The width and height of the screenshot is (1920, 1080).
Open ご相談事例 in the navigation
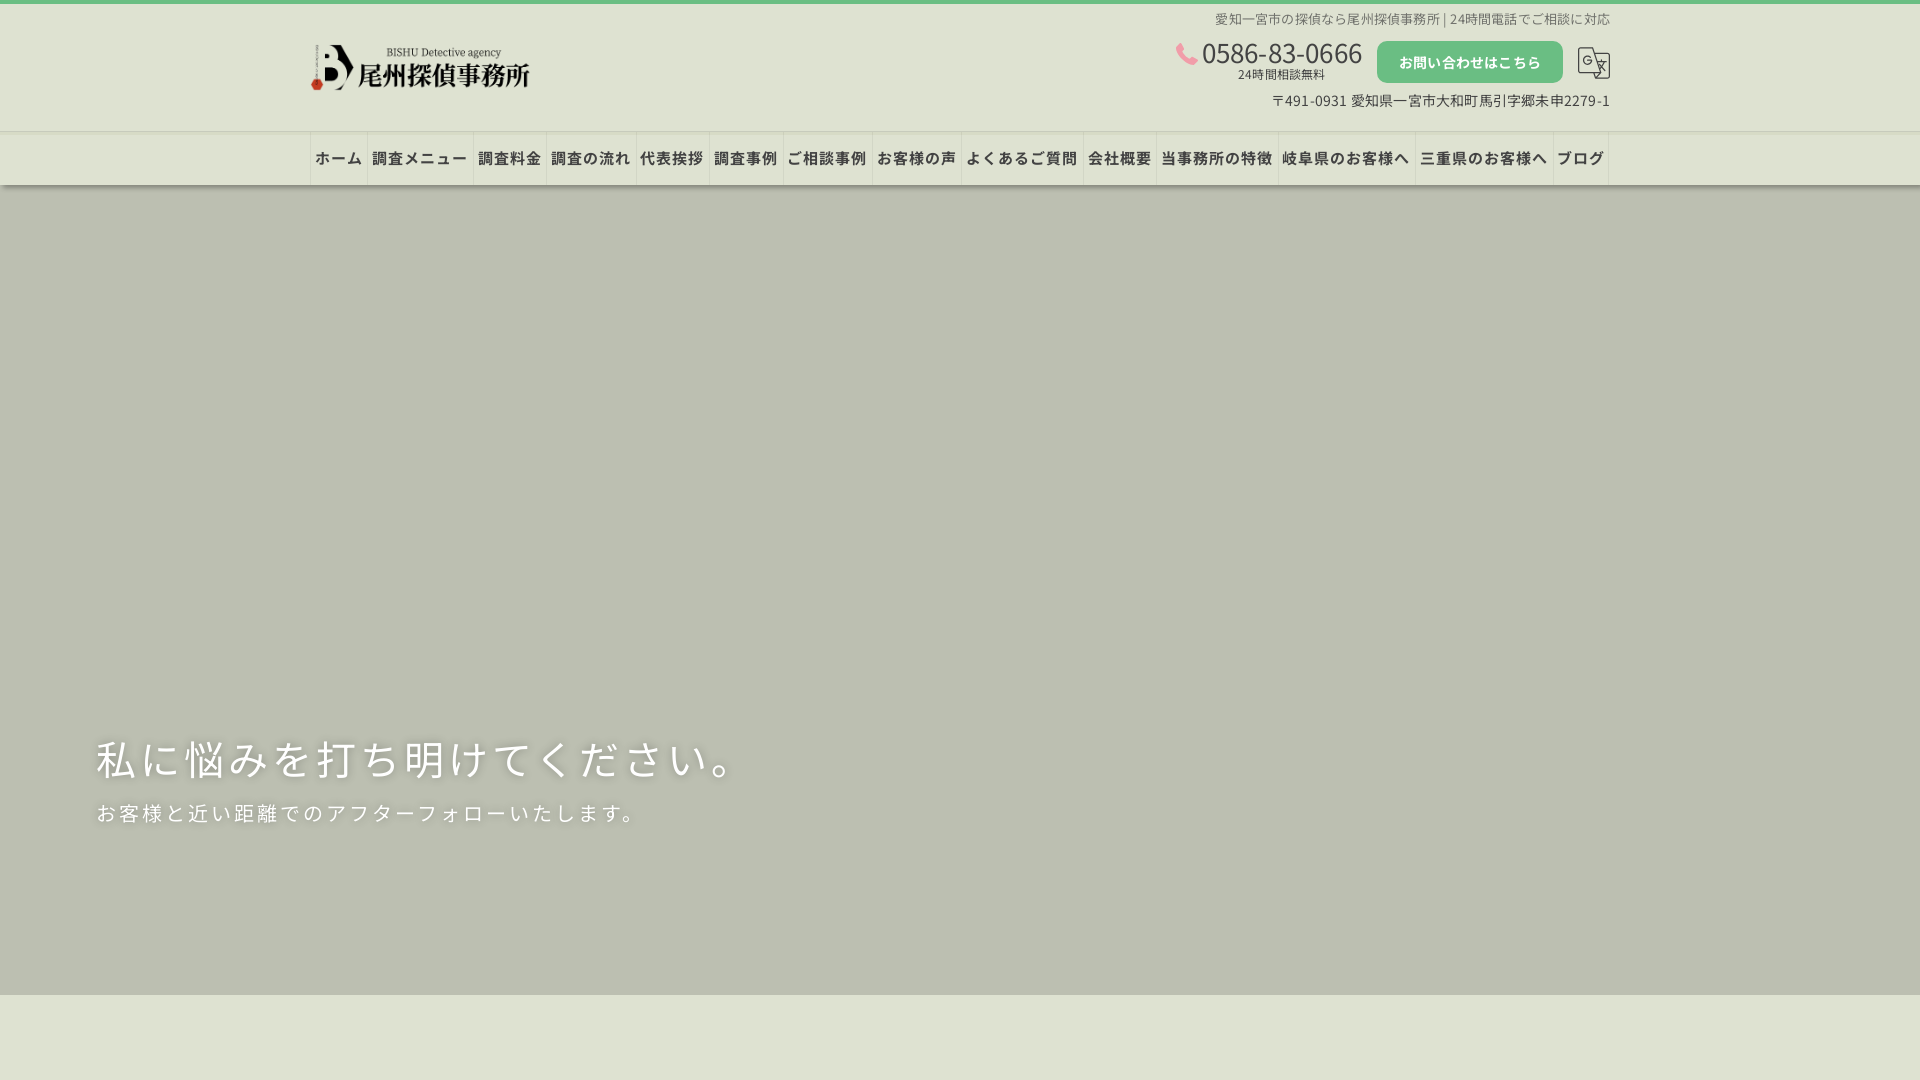pyautogui.click(x=827, y=159)
